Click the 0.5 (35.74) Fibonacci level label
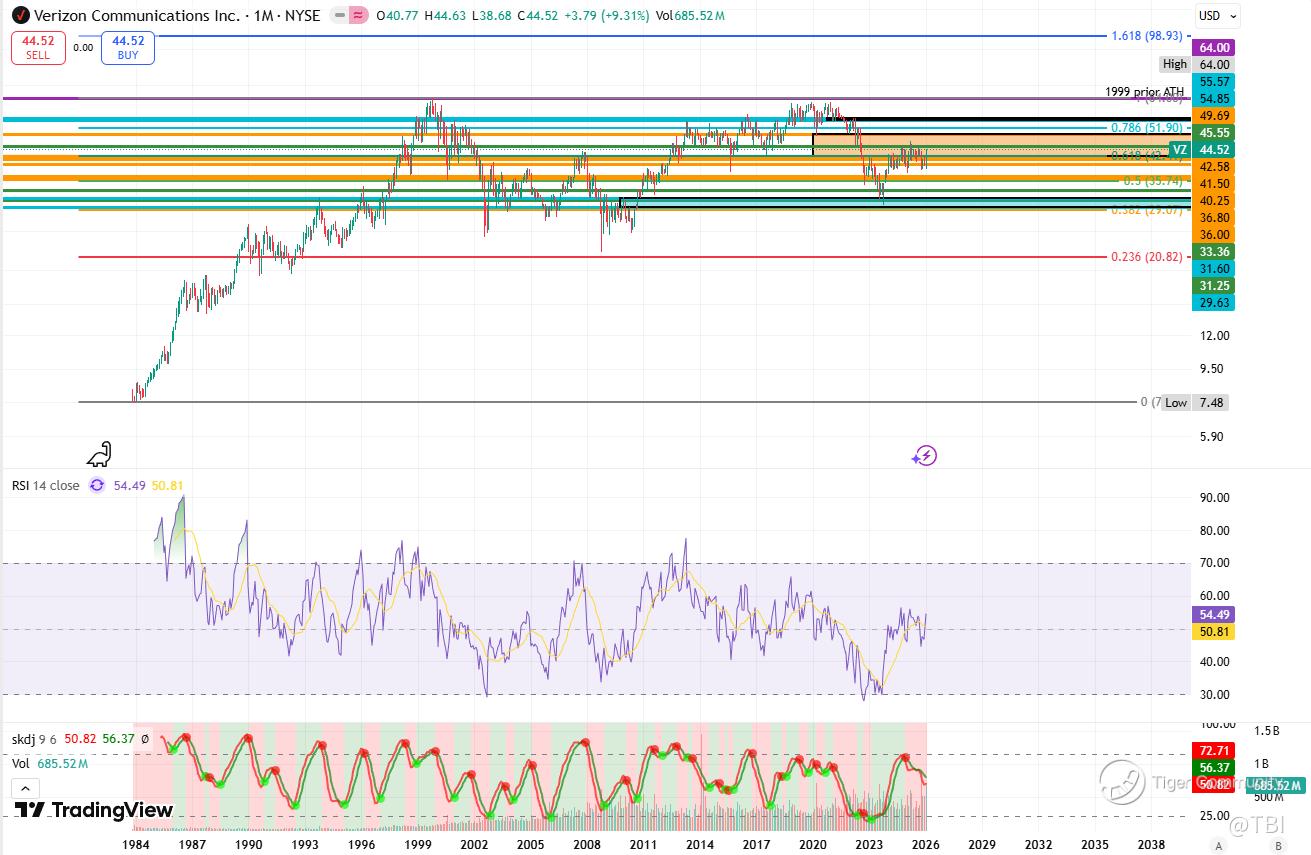Screen dimensions: 1311x855 point(1152,181)
